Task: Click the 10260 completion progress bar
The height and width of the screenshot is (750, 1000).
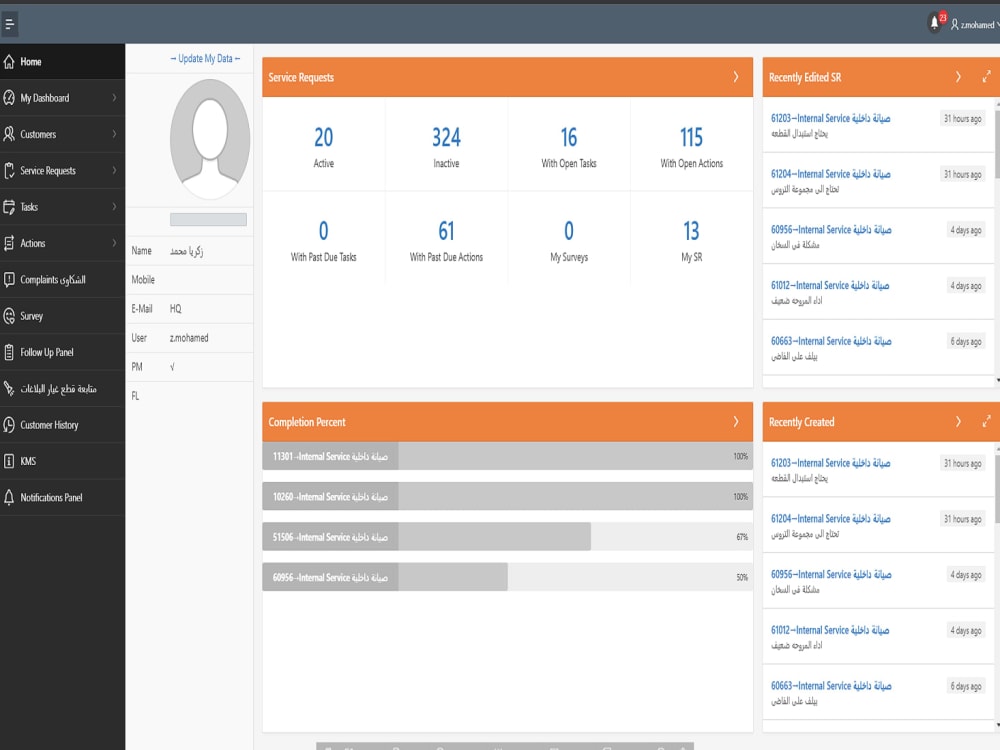Action: [507, 496]
